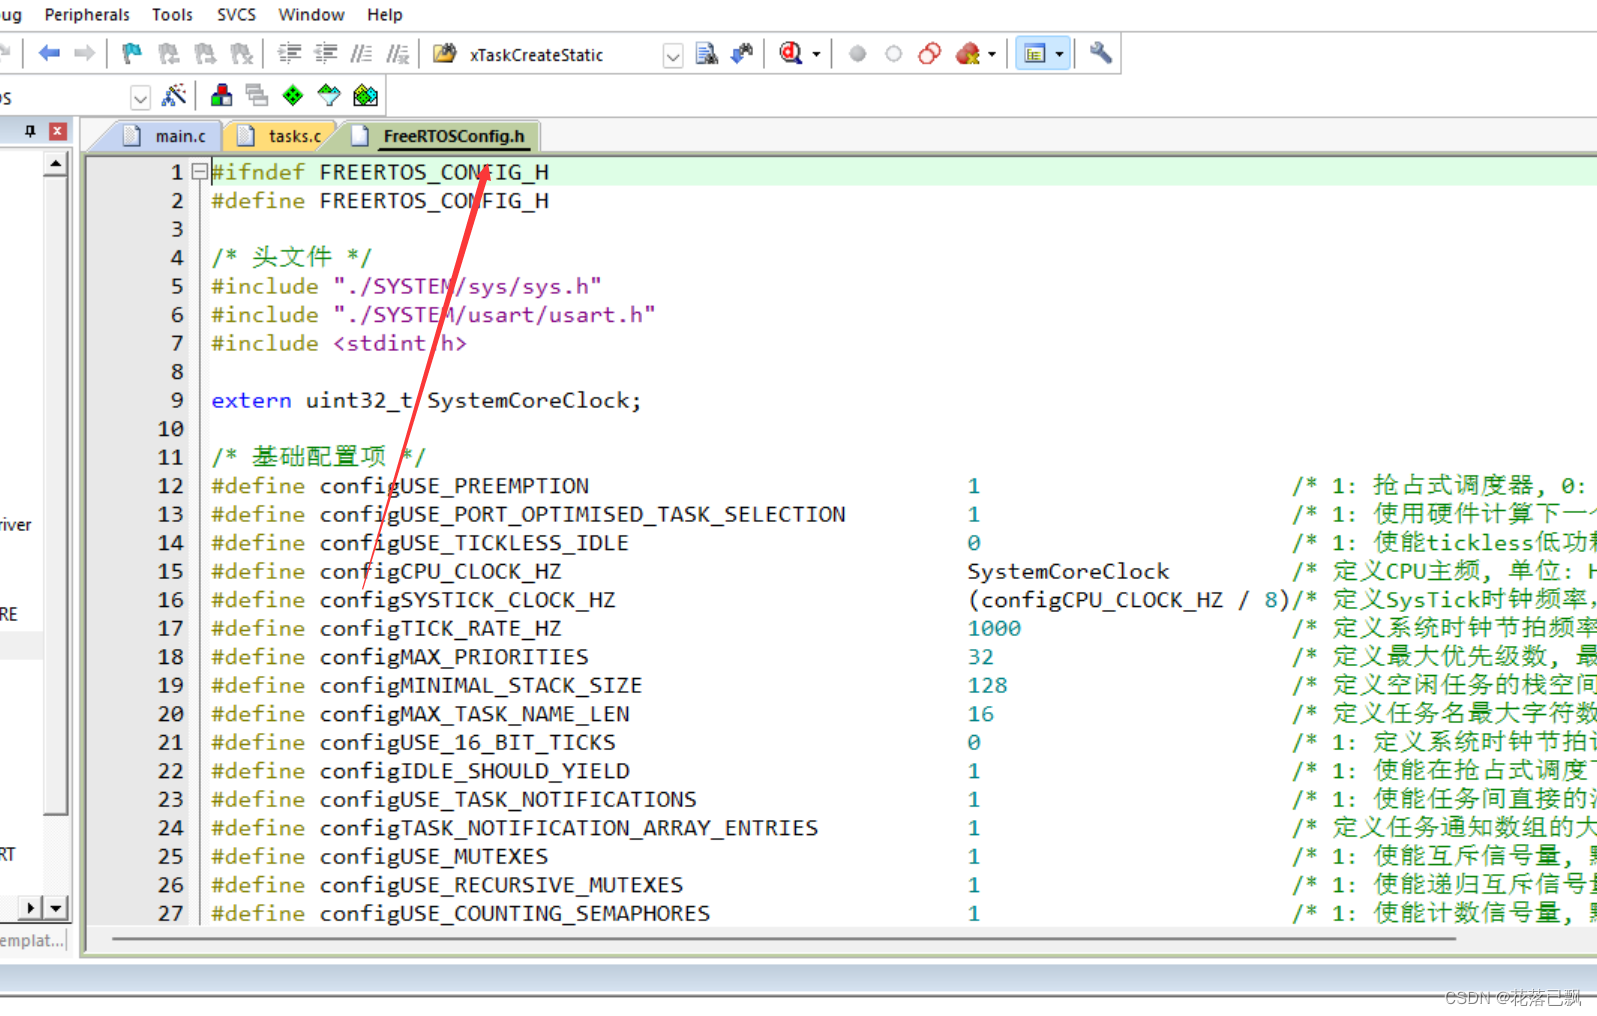This screenshot has width=1597, height=1016.
Task: Uncomment the selected lines
Action: (x=398, y=53)
